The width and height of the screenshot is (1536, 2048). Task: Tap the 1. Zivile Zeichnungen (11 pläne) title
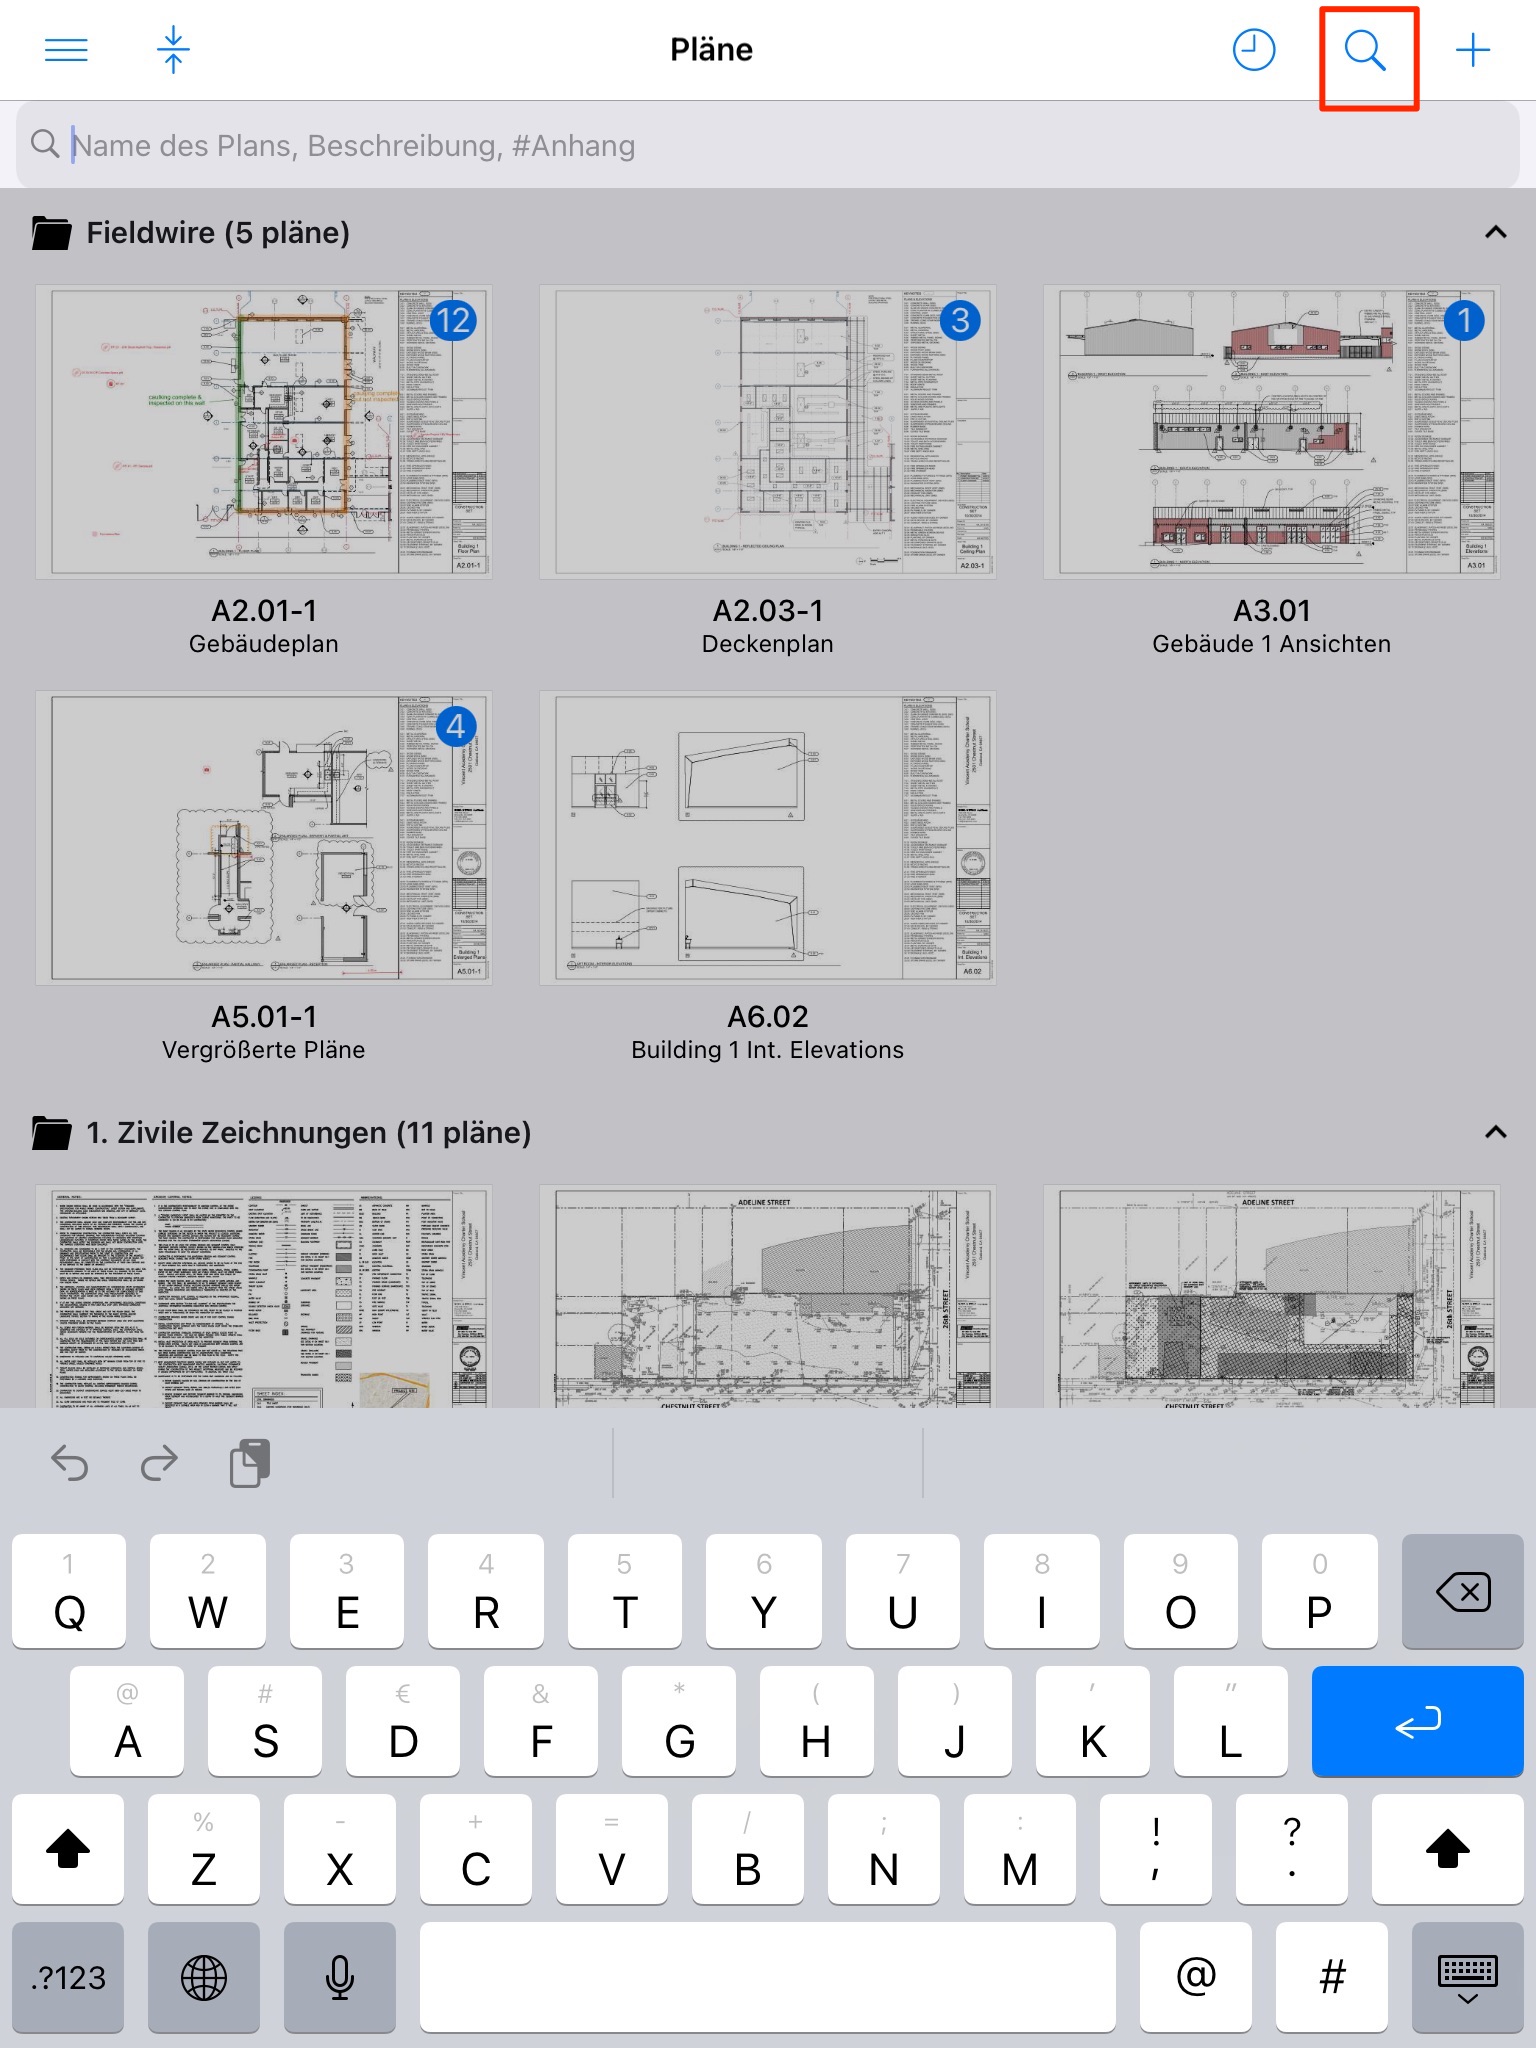click(x=308, y=1133)
